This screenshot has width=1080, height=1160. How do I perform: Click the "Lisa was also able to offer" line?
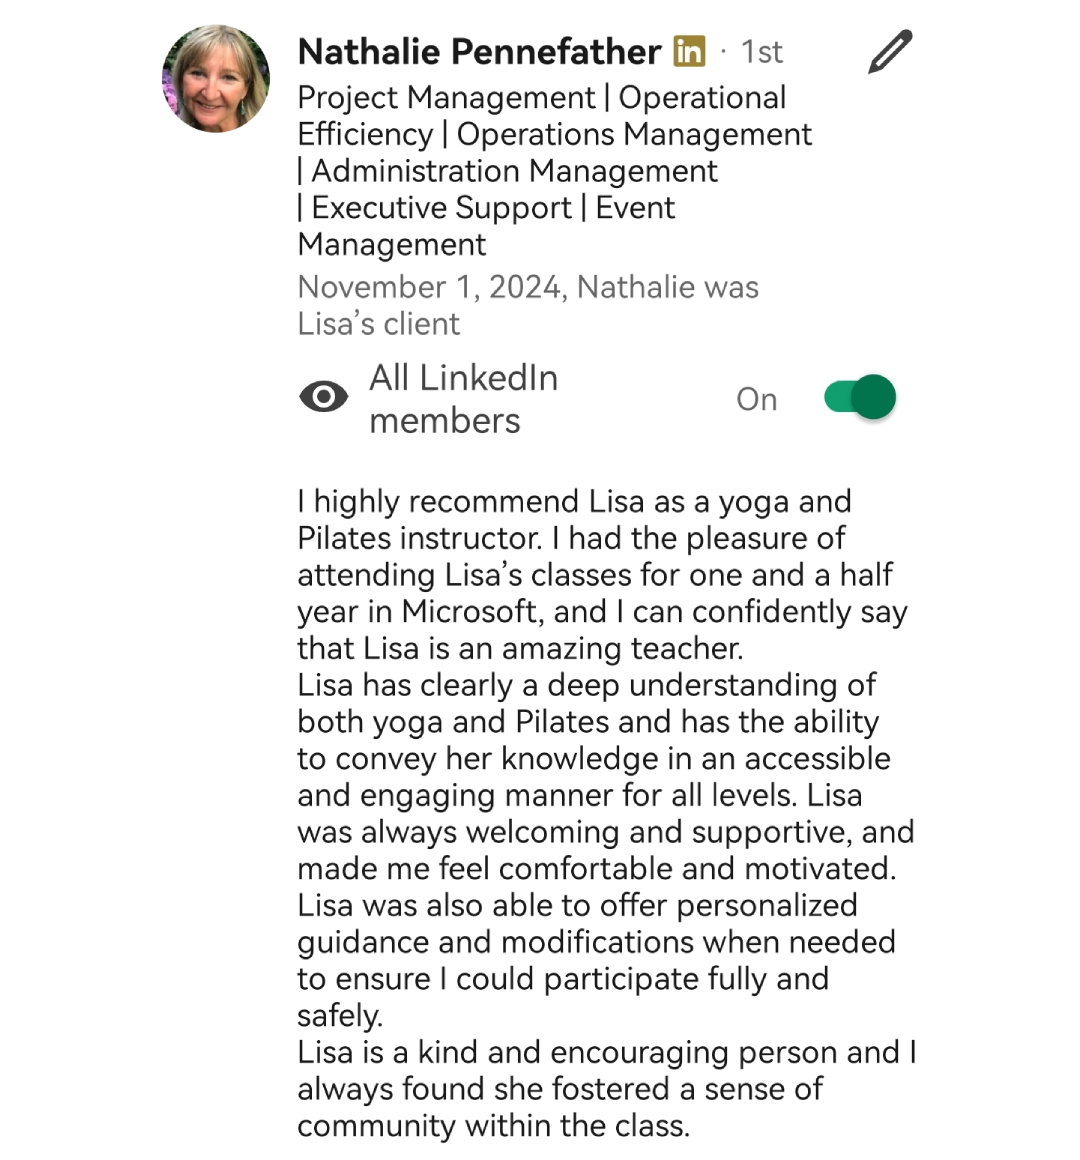577,905
